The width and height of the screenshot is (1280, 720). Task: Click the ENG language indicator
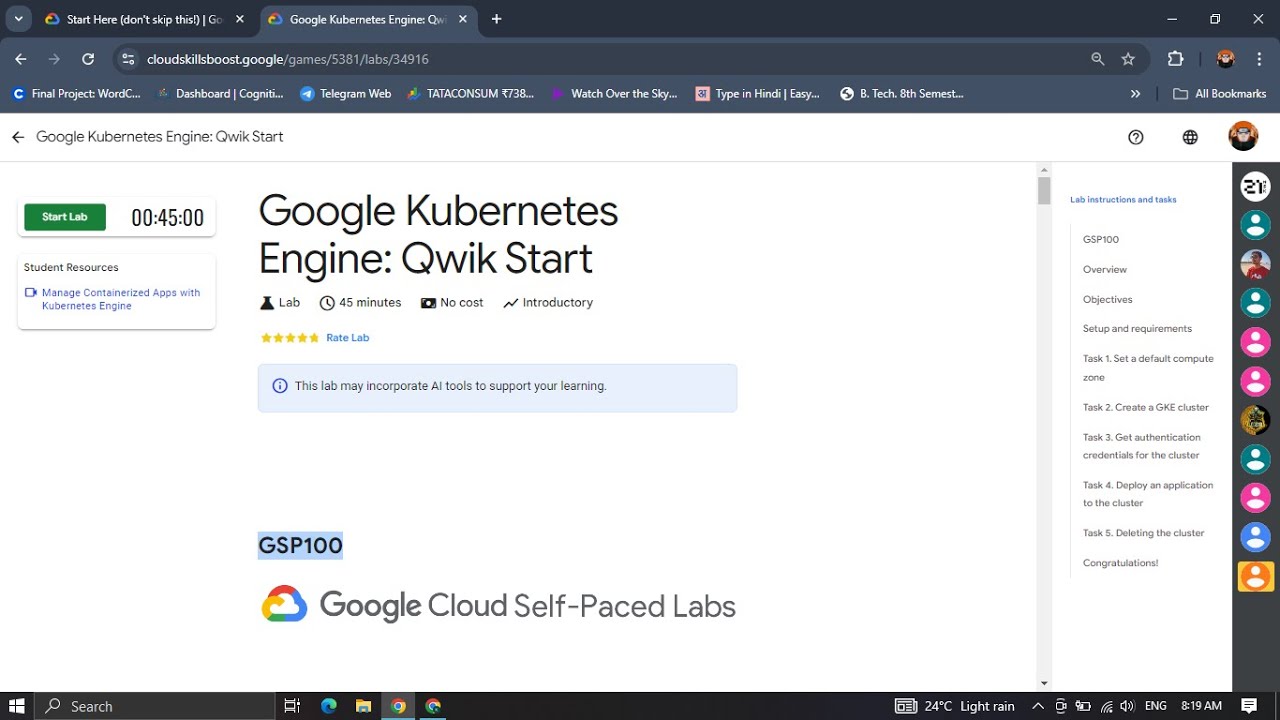pos(1156,706)
